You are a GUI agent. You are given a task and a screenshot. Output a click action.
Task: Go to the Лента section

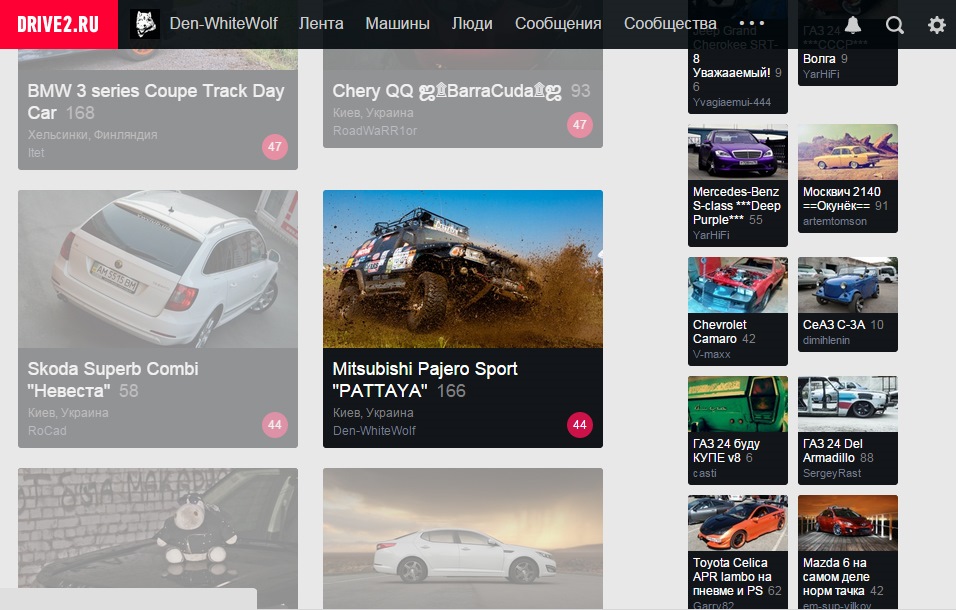[321, 23]
